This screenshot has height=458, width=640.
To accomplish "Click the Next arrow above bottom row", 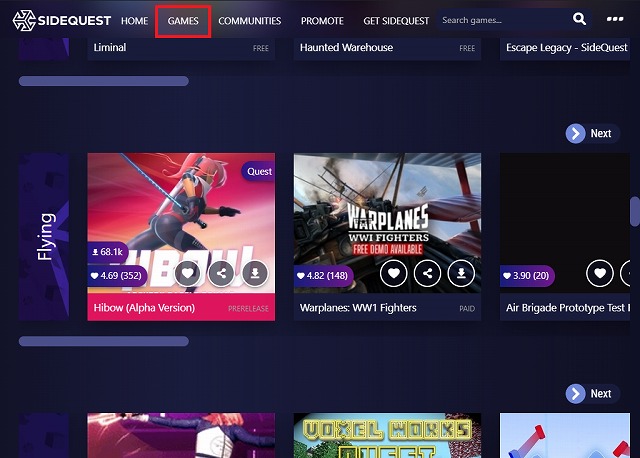I will coord(576,394).
